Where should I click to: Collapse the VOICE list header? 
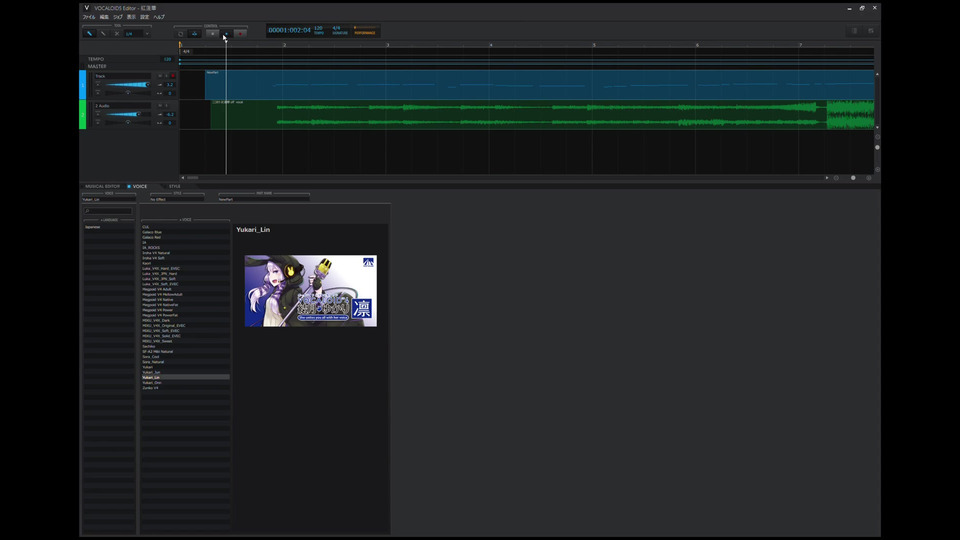click(185, 220)
